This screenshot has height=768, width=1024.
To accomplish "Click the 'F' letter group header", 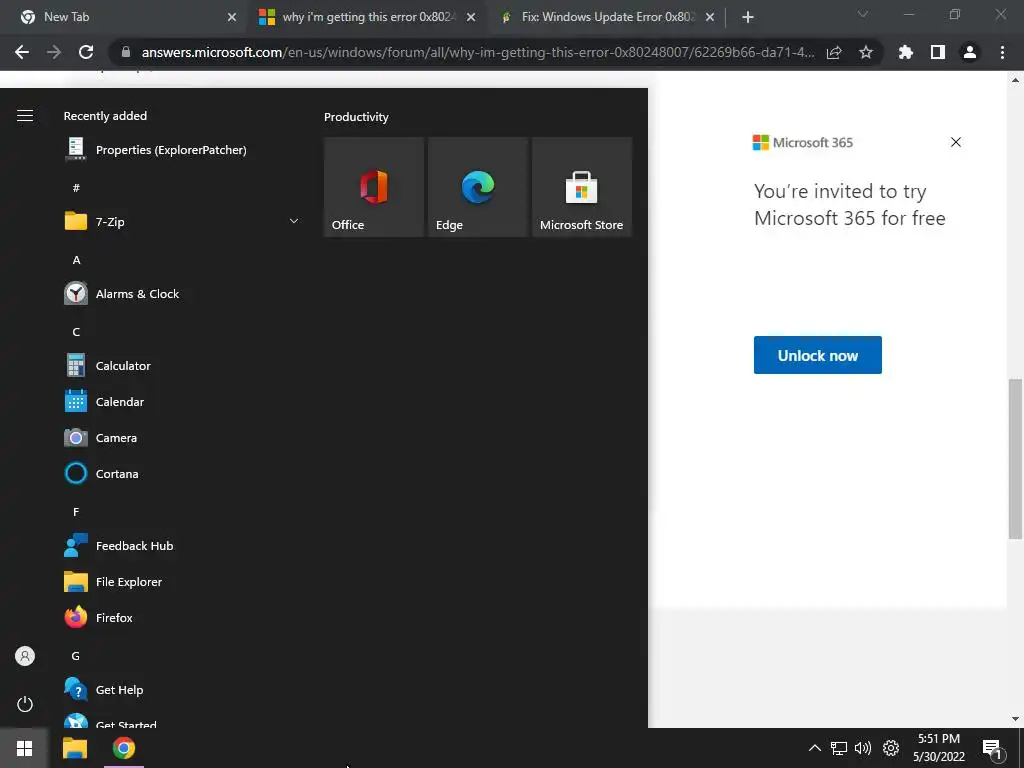I will (76, 512).
